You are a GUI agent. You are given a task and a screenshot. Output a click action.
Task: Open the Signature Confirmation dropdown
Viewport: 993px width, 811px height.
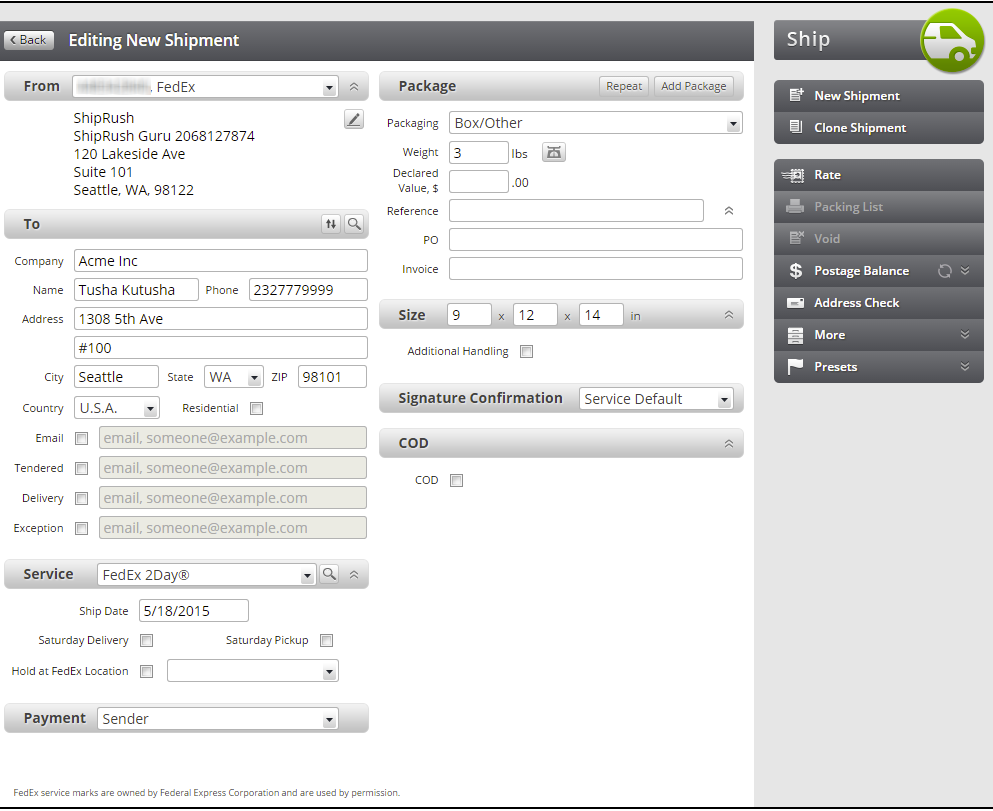coord(724,399)
